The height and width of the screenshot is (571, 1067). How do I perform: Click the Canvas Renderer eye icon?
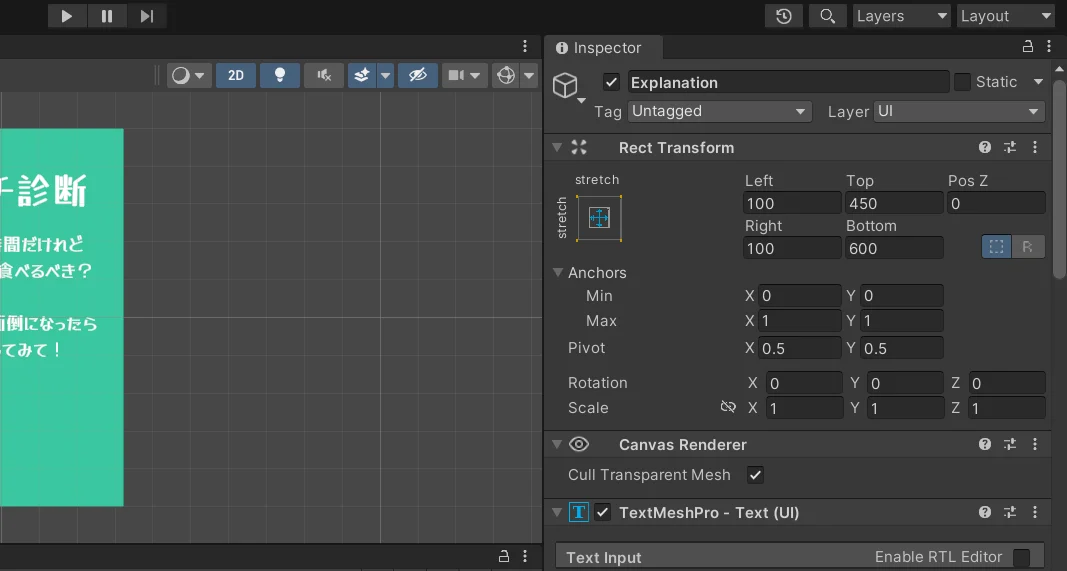pos(579,444)
